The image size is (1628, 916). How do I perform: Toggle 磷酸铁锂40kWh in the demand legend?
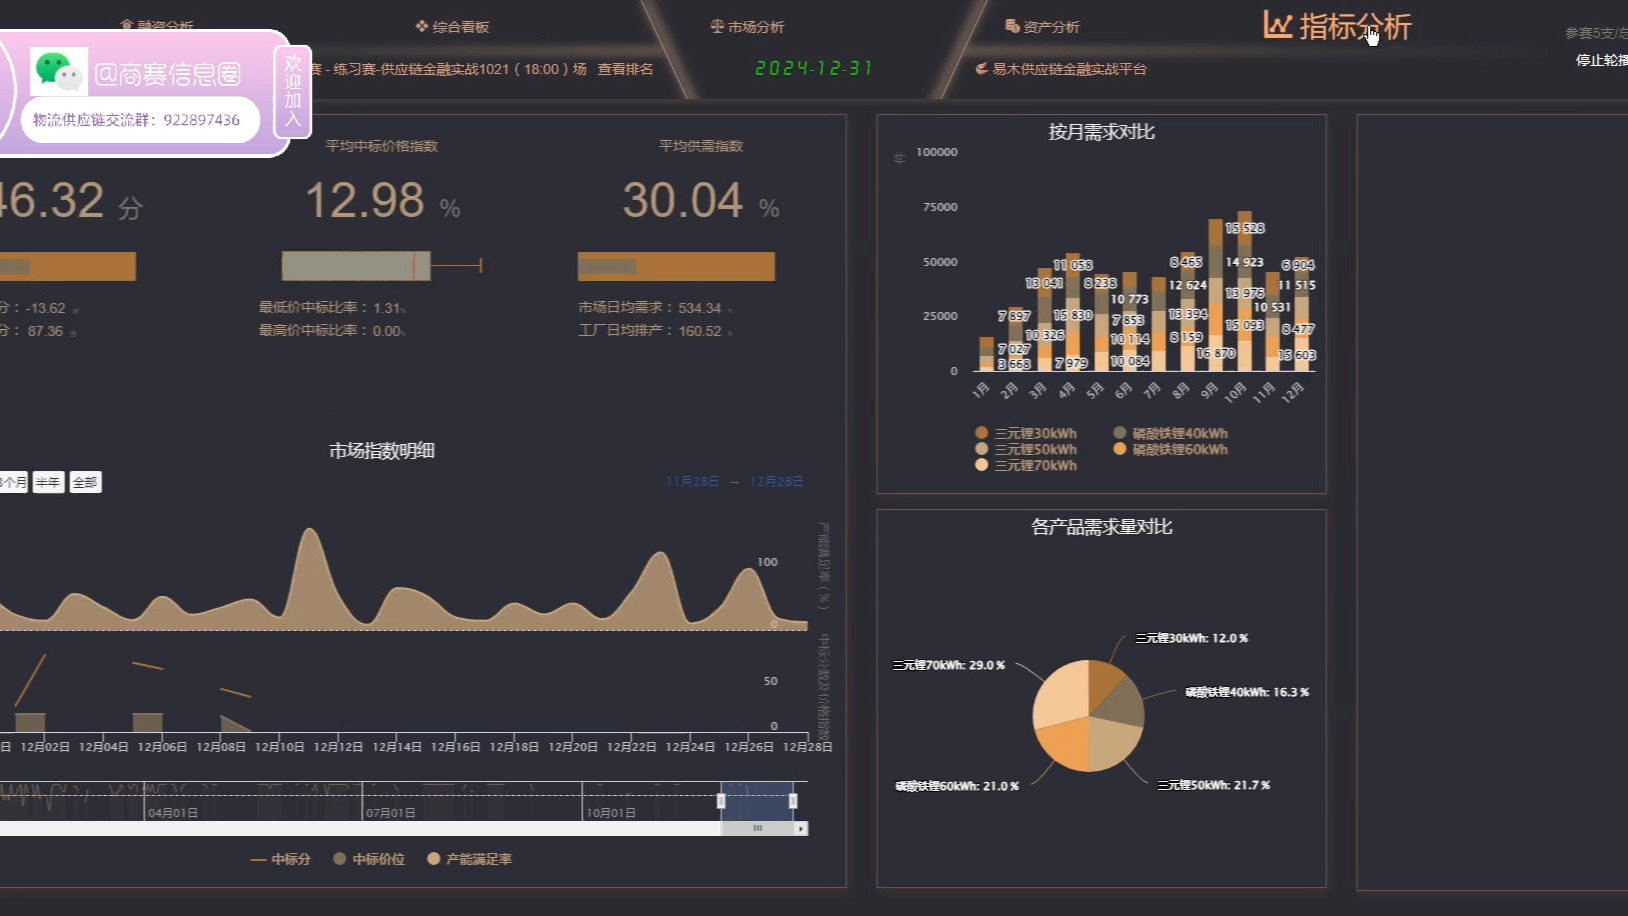(1171, 433)
